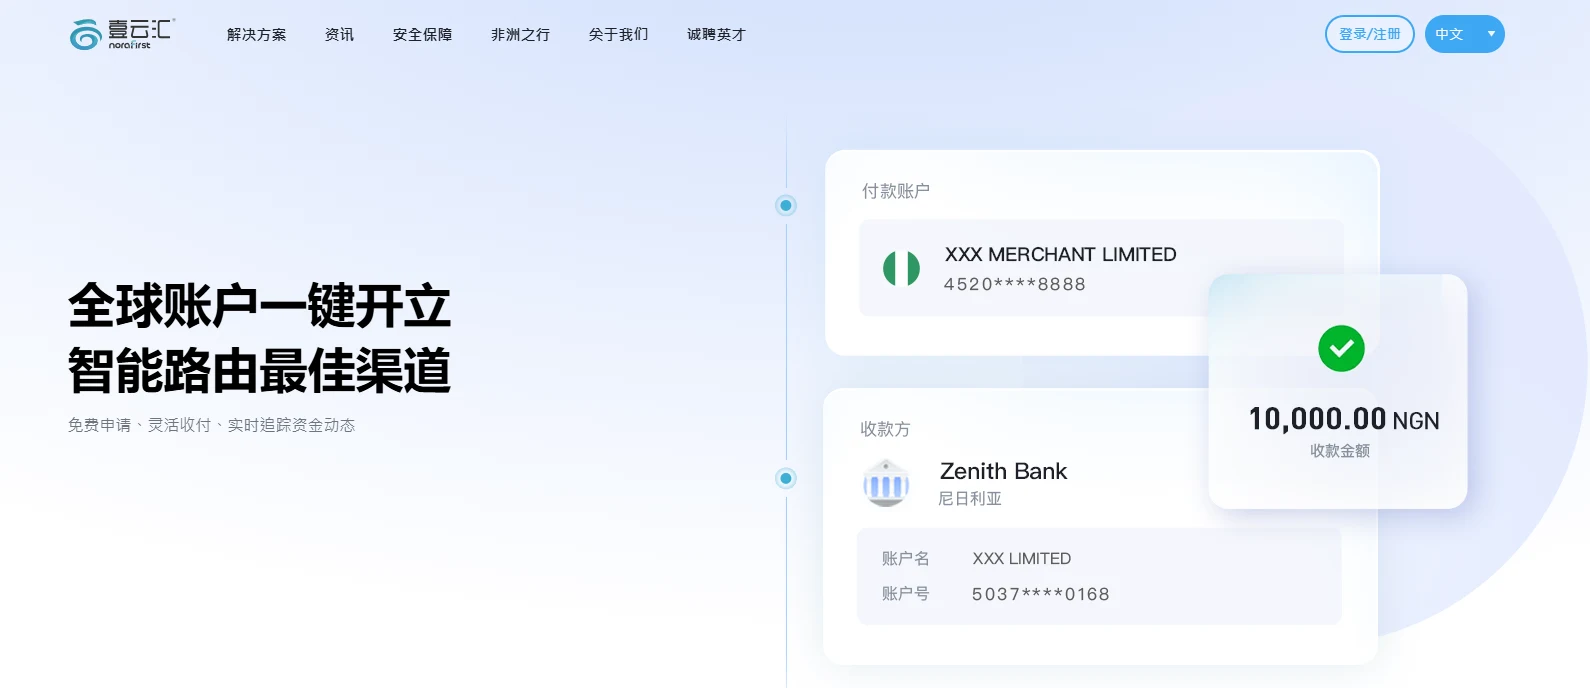The height and width of the screenshot is (688, 1590).
Task: Click the 账户名 label
Action: [x=906, y=559]
